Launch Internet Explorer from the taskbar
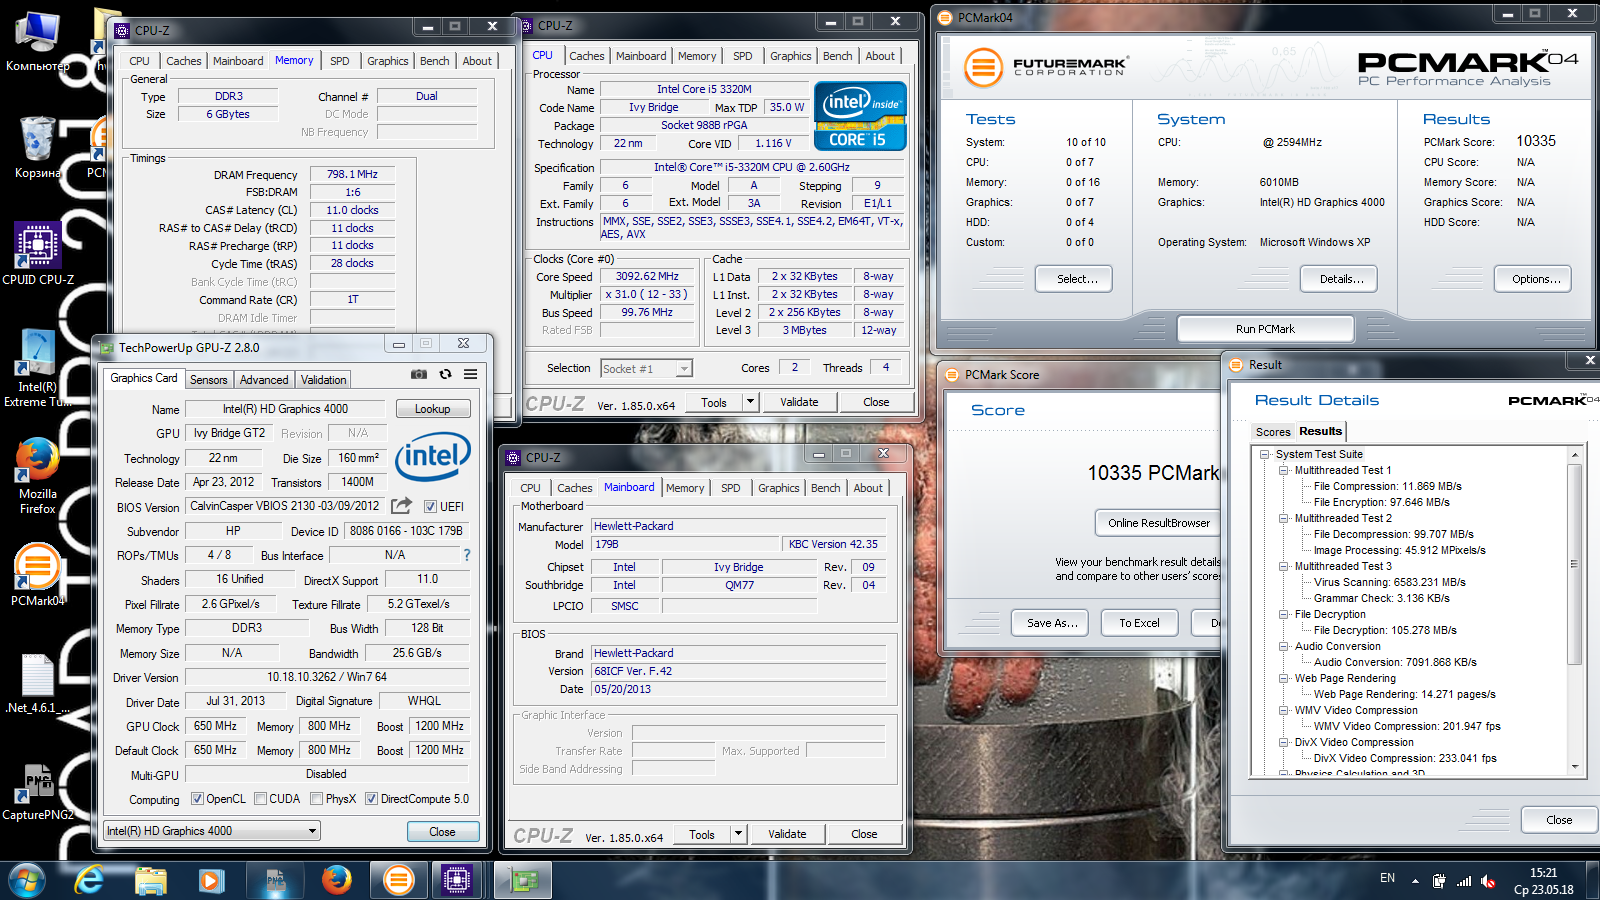 [89, 880]
